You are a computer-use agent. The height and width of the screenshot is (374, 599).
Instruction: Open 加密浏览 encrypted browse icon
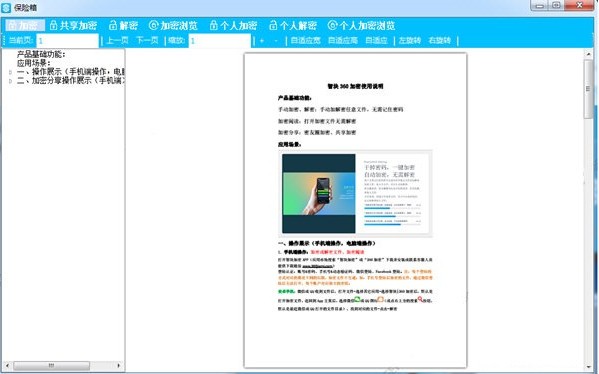pyautogui.click(x=154, y=25)
